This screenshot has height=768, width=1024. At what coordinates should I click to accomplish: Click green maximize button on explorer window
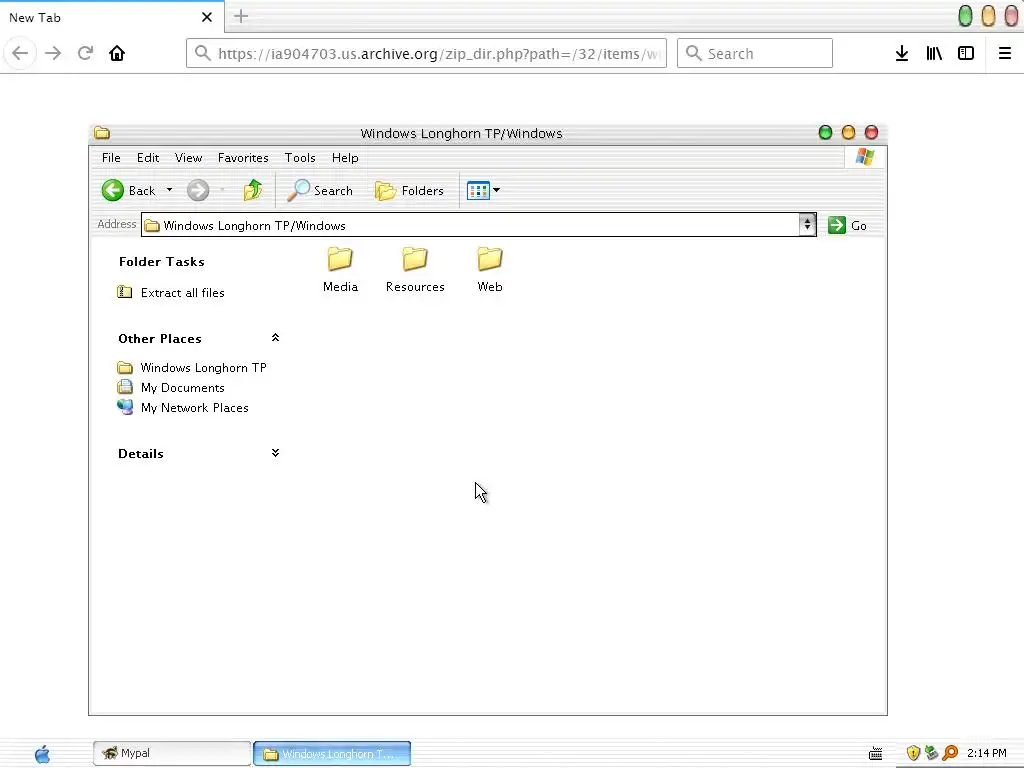pyautogui.click(x=825, y=133)
